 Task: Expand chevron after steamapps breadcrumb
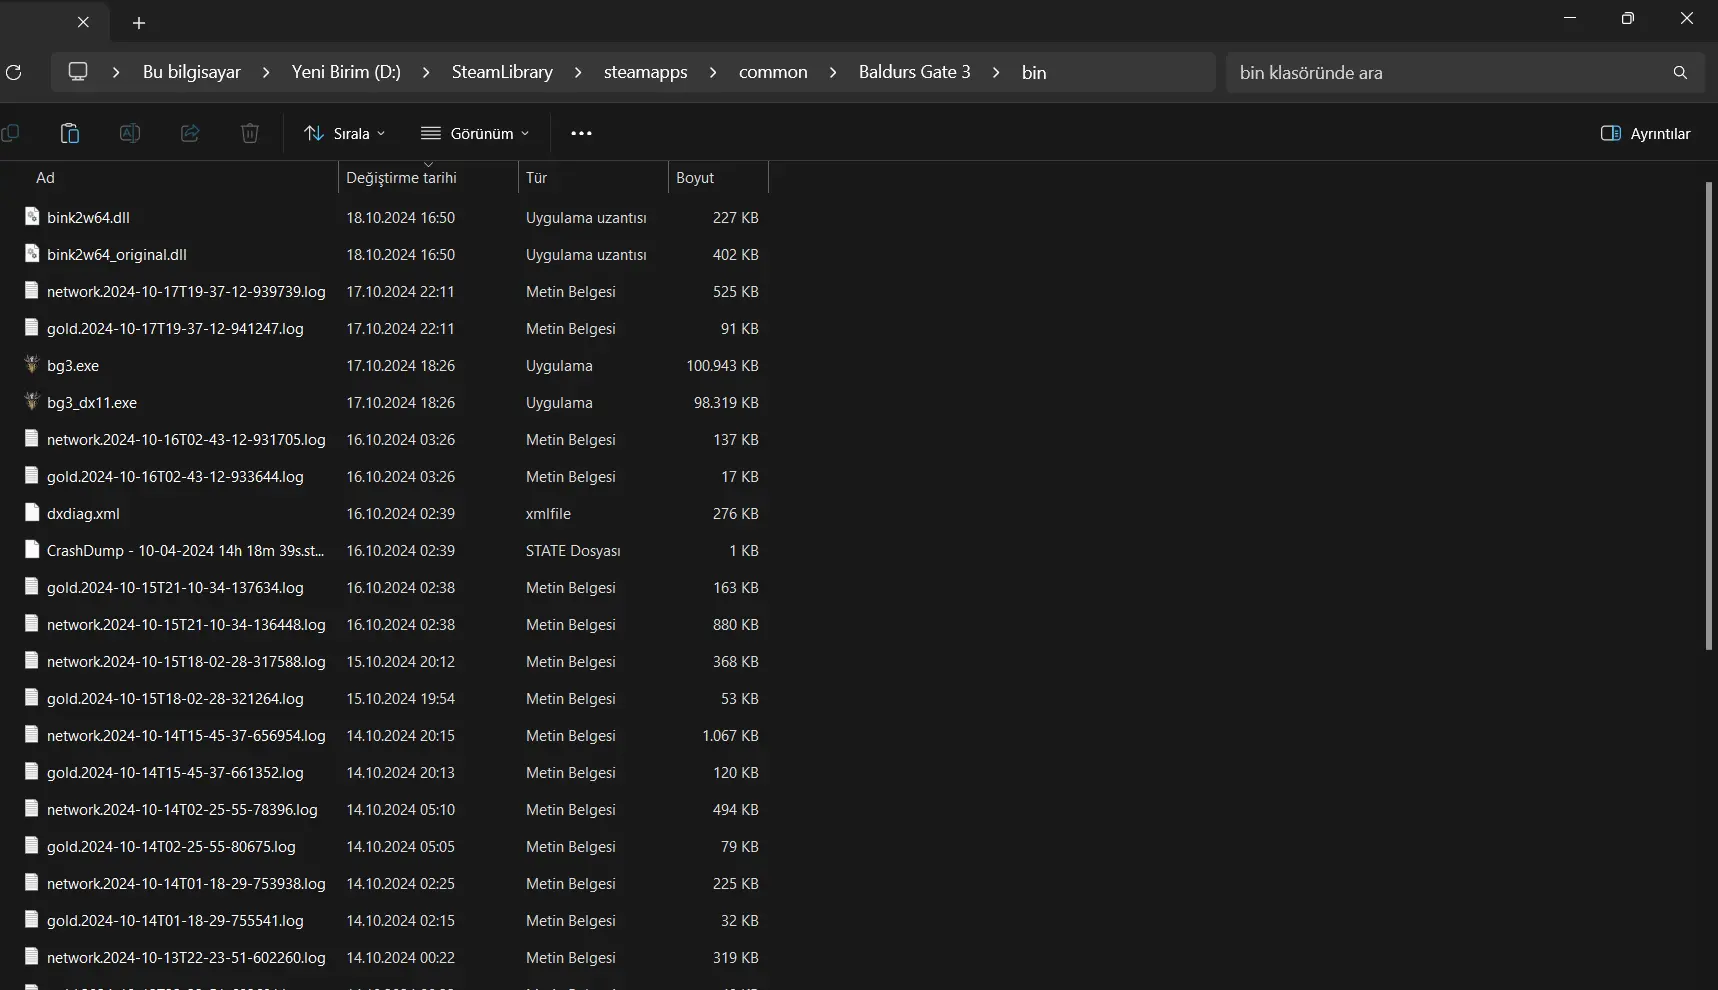pyautogui.click(x=713, y=72)
